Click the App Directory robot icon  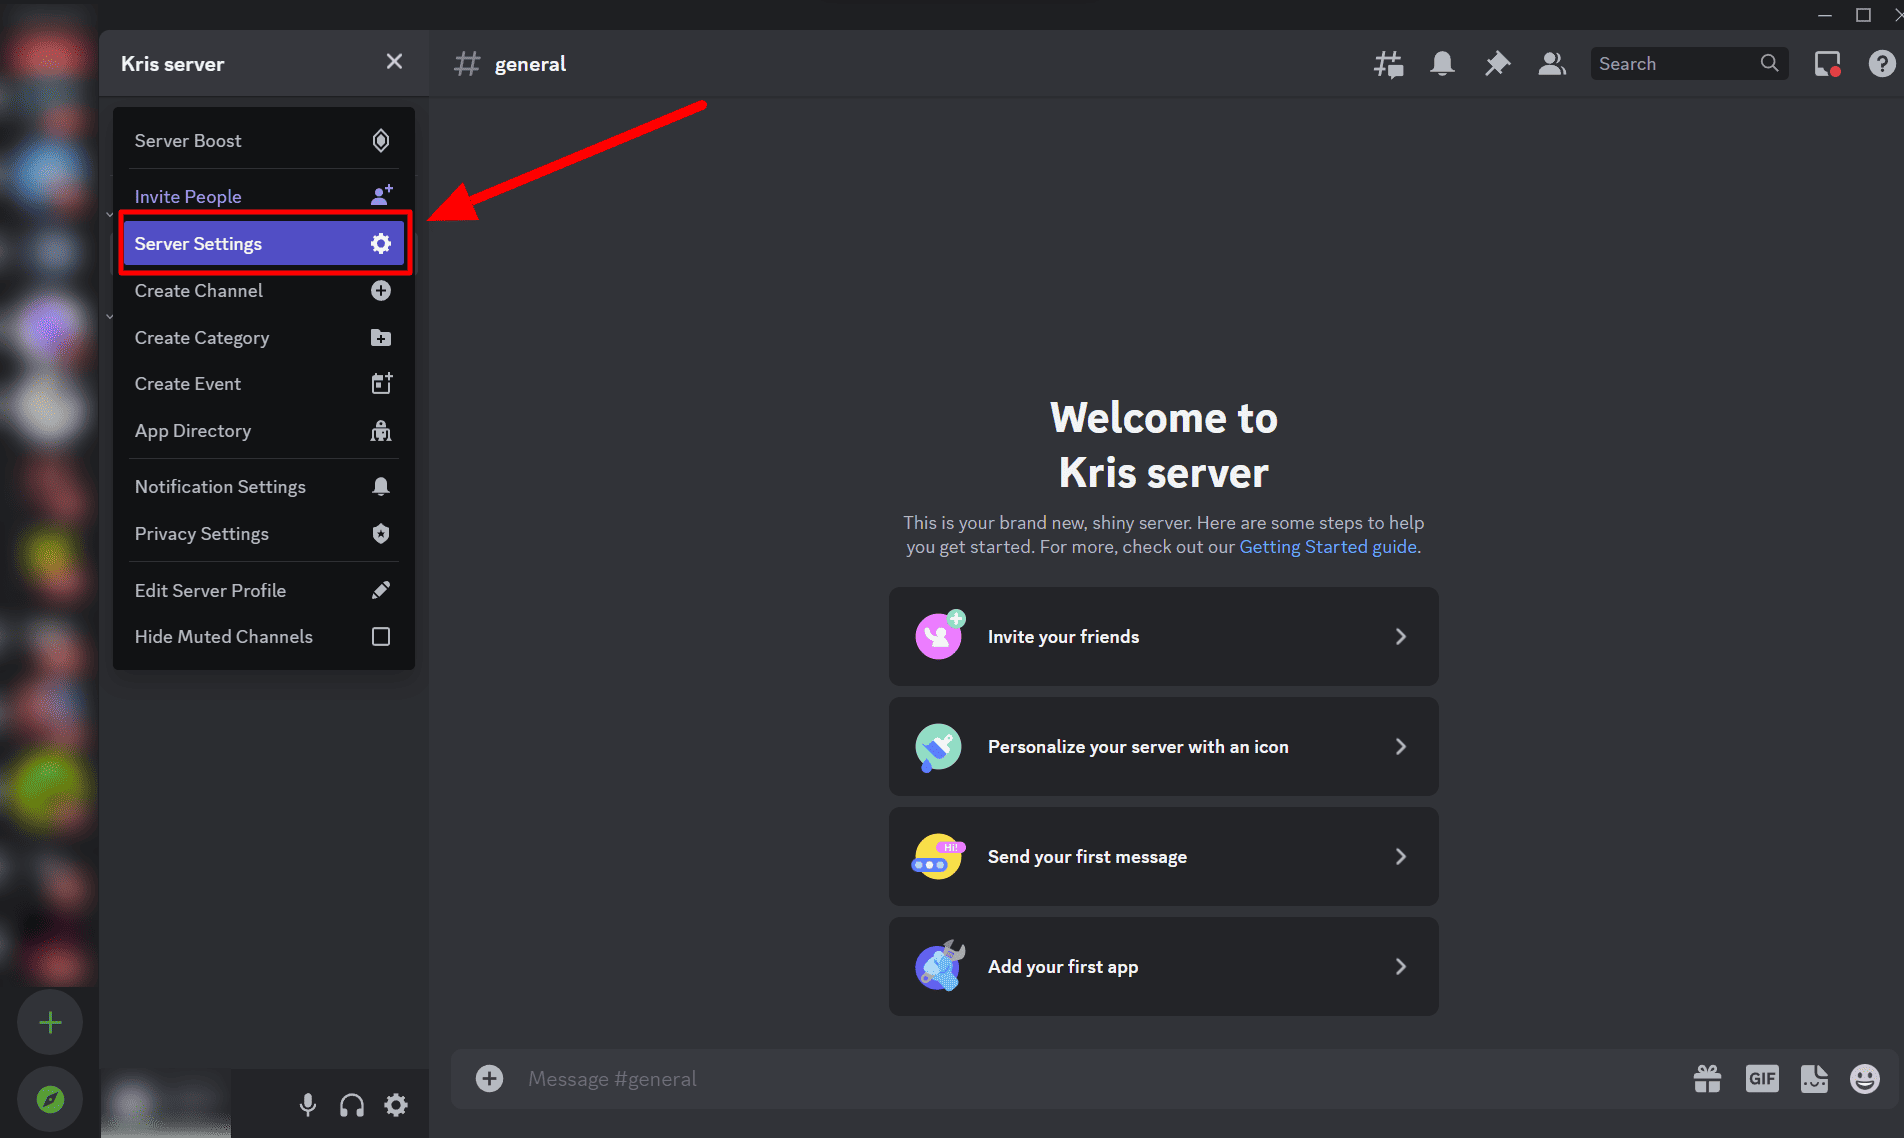[381, 431]
